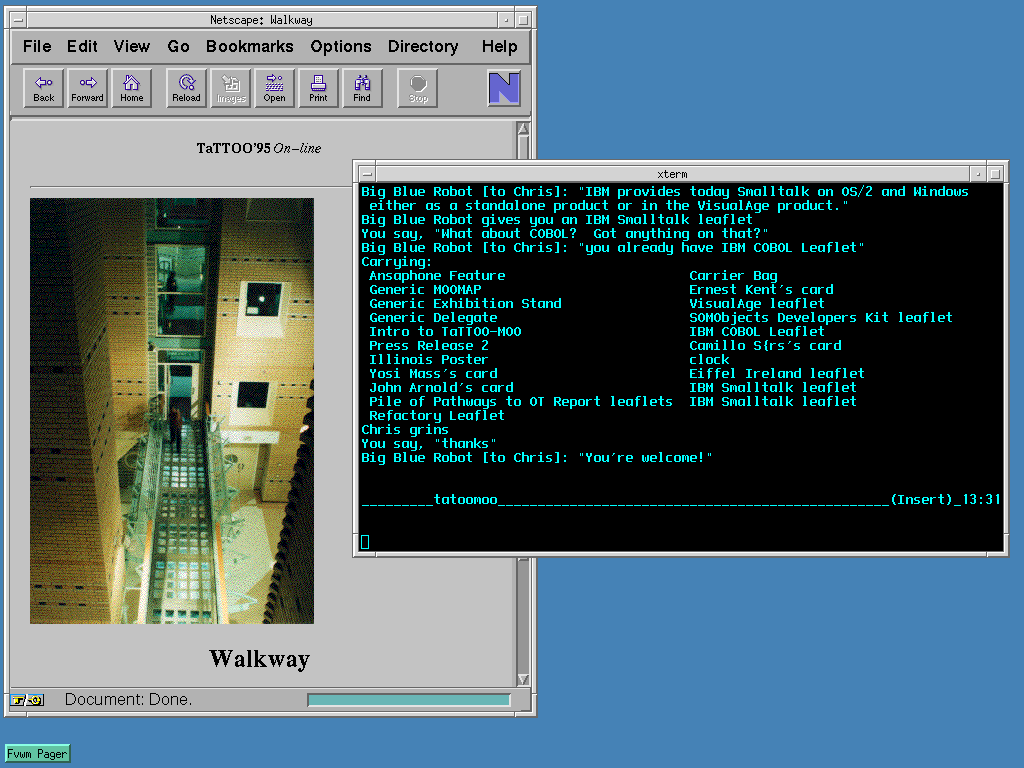Click the Images toolbar button
Image resolution: width=1024 pixels, height=768 pixels.
pos(231,88)
